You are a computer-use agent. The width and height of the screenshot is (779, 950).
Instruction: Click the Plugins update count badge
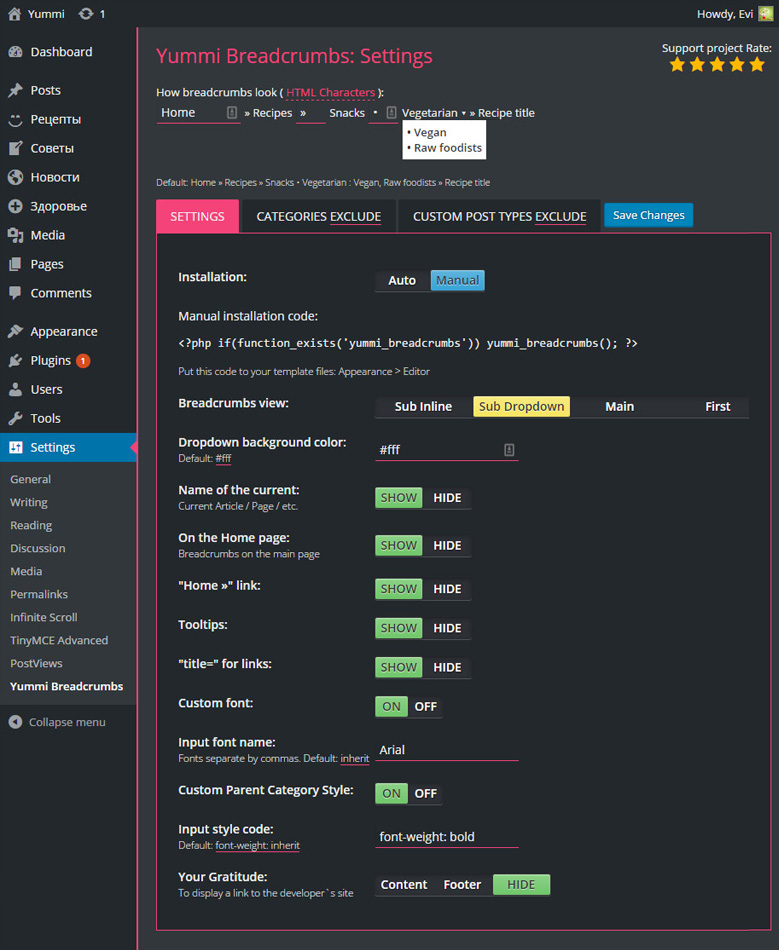point(83,360)
